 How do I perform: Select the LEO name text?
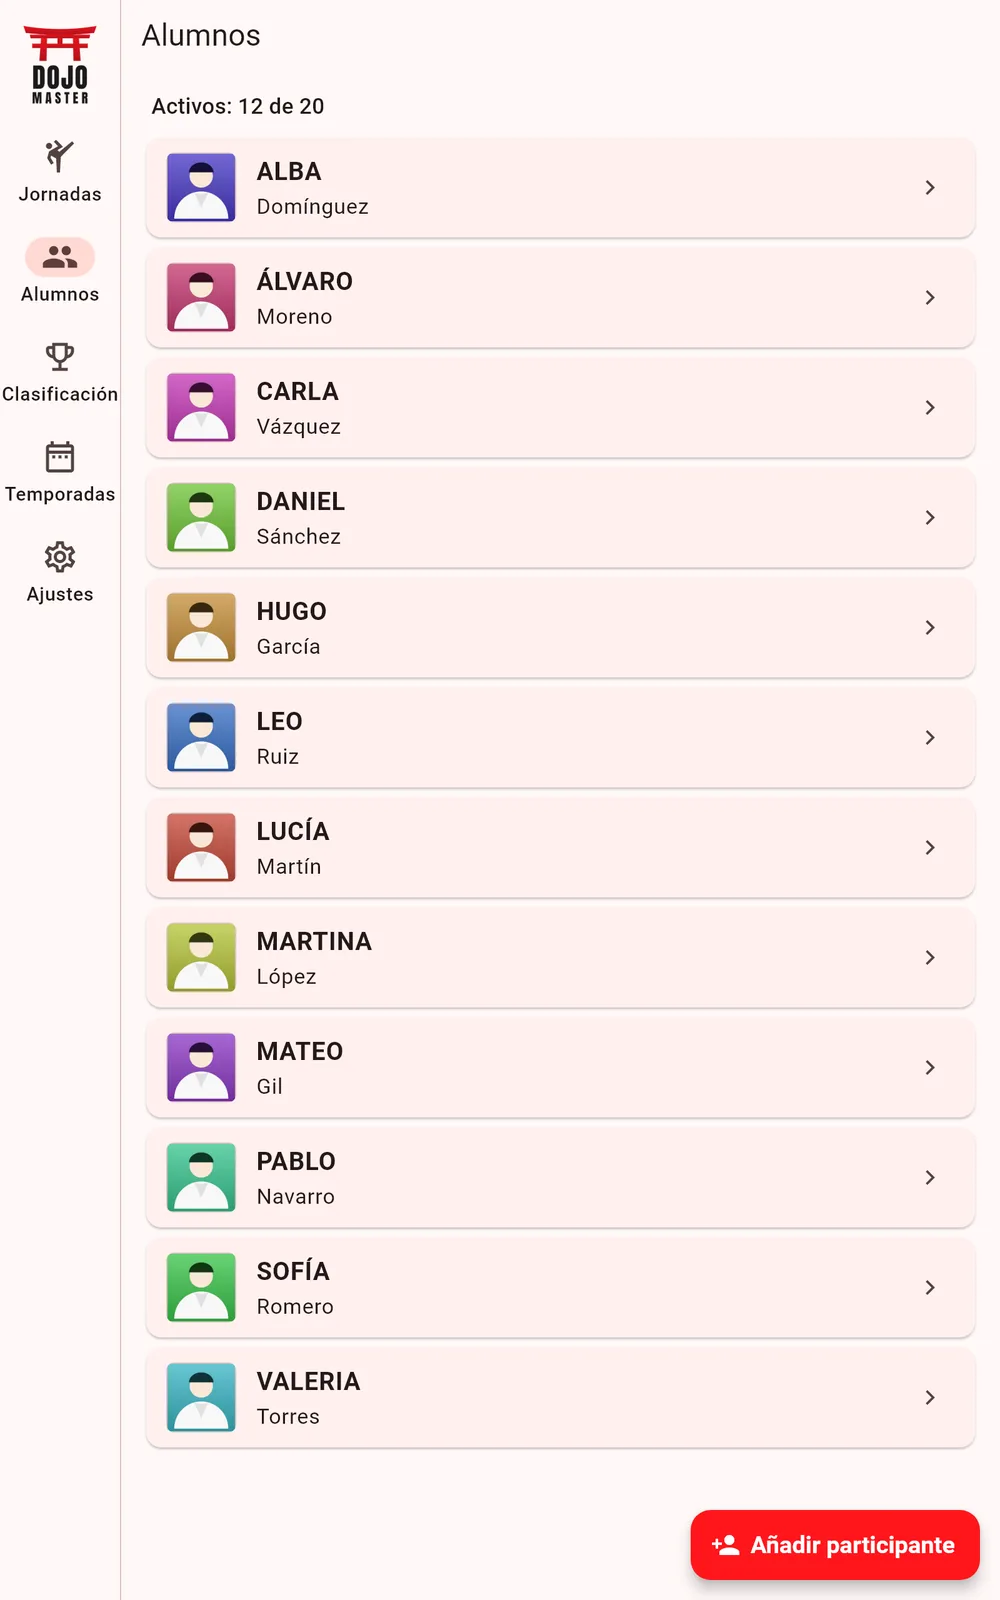(280, 721)
